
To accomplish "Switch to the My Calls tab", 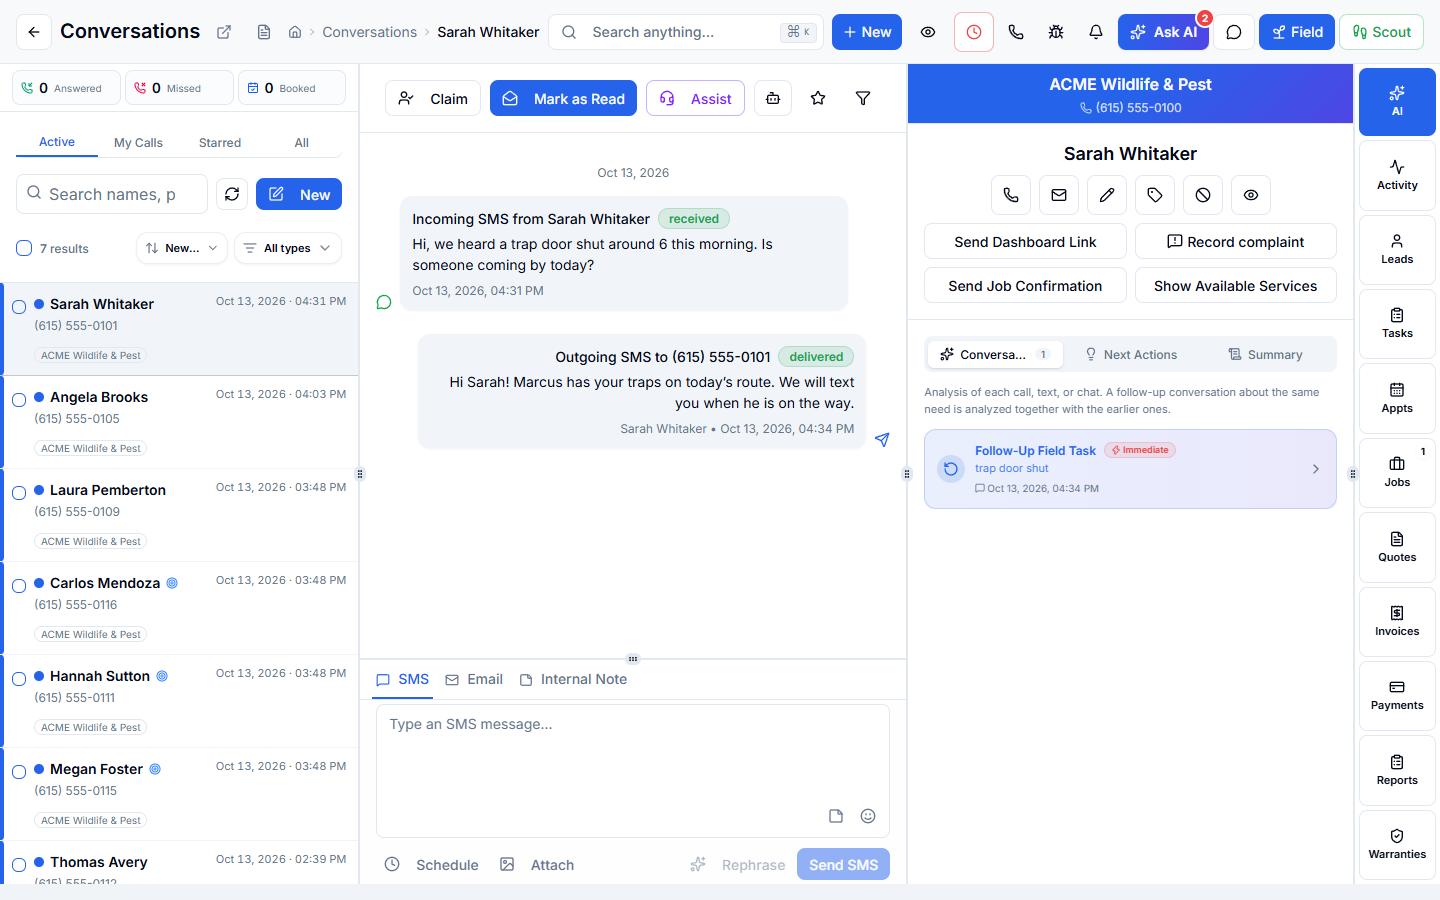I will pyautogui.click(x=138, y=143).
